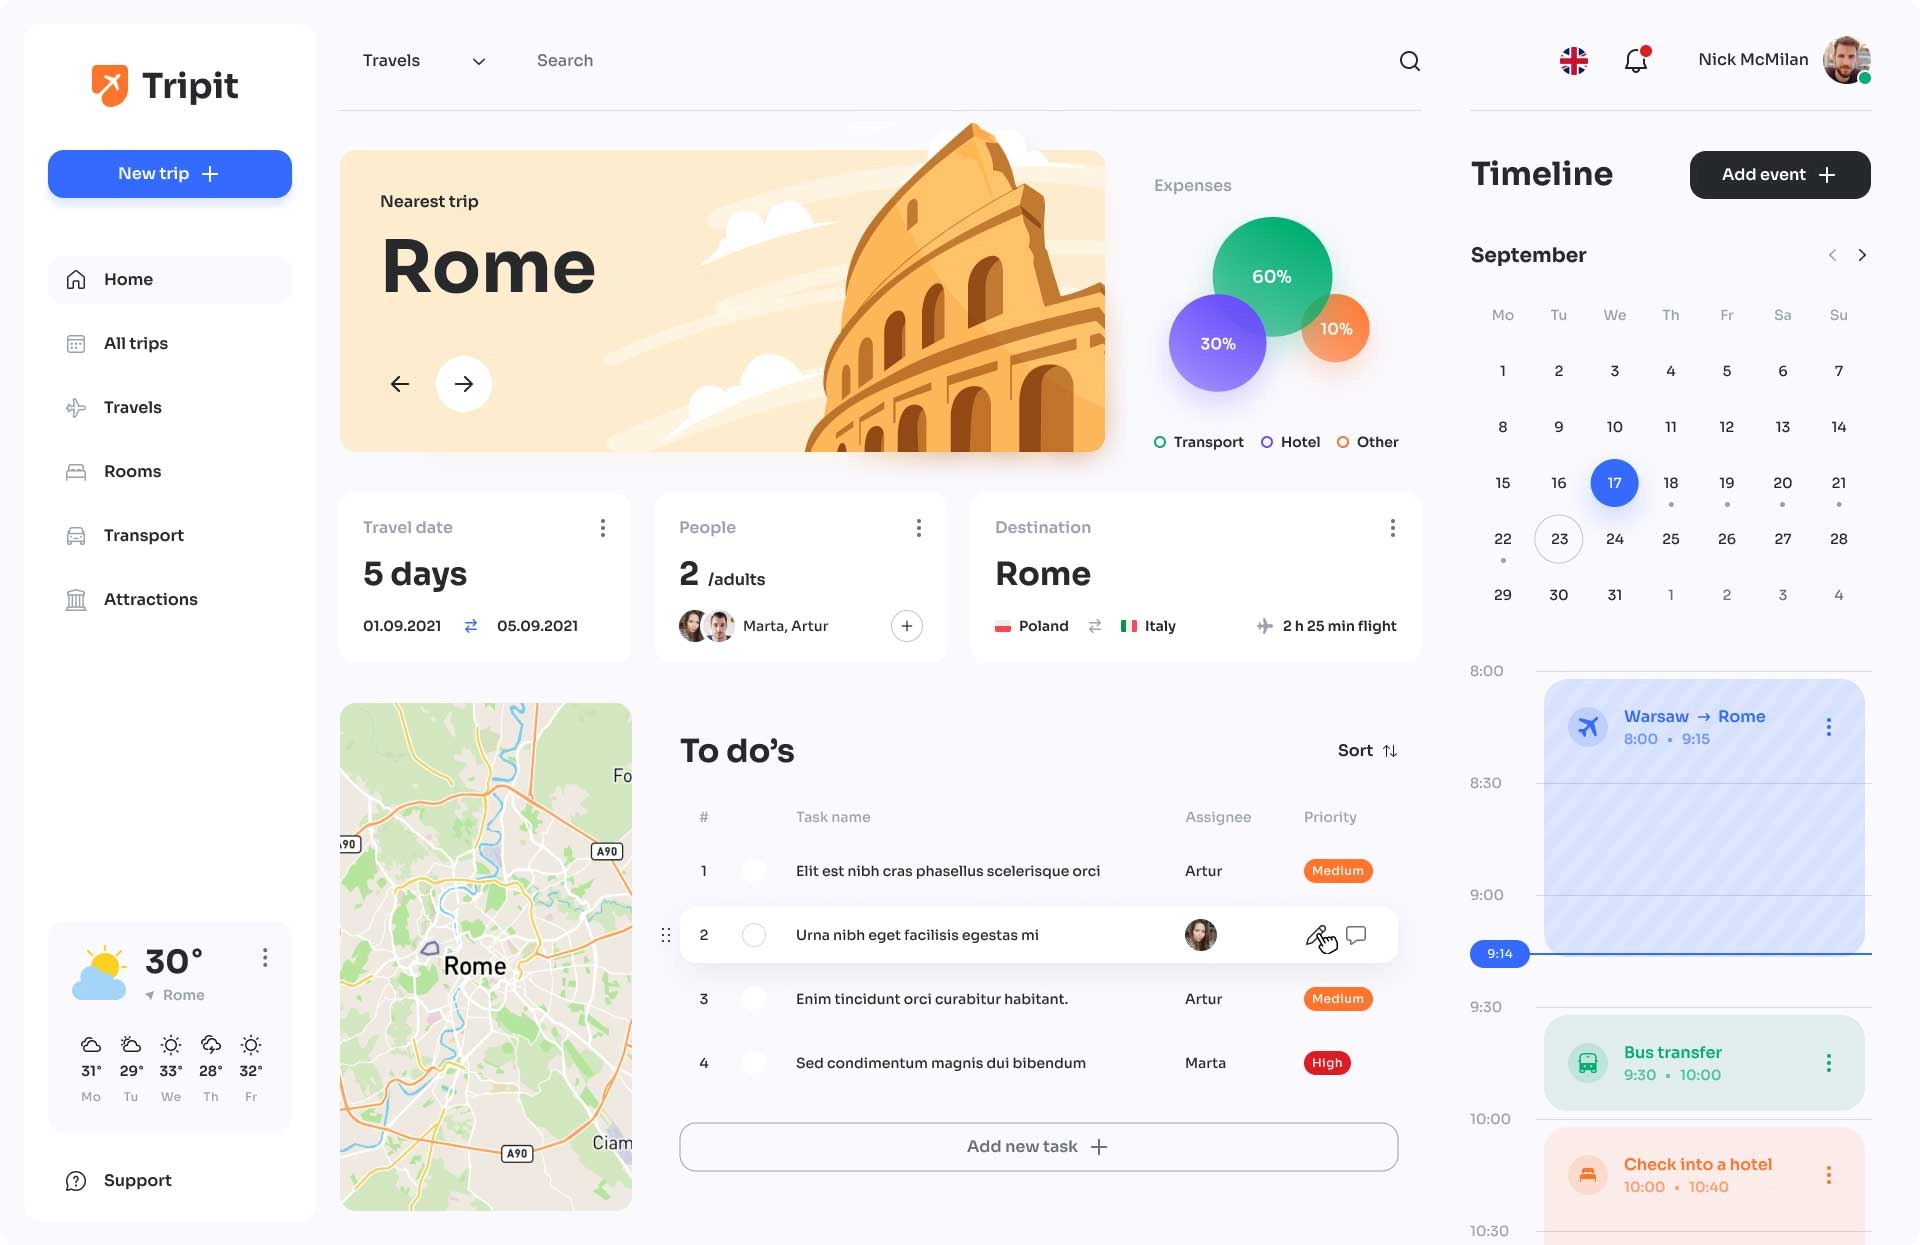This screenshot has width=1920, height=1245.
Task: Click September 23 on the calendar
Action: click(1558, 539)
